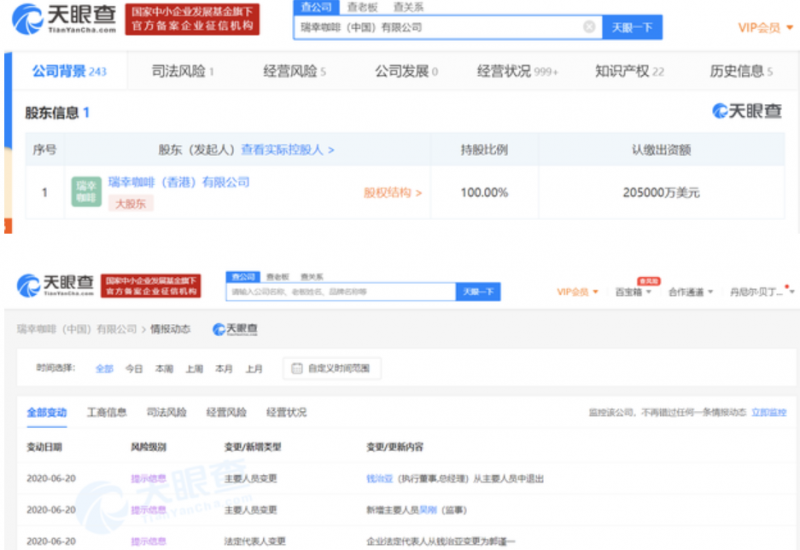
Task: Open the 合作通道 dropdown menu
Action: pos(690,292)
